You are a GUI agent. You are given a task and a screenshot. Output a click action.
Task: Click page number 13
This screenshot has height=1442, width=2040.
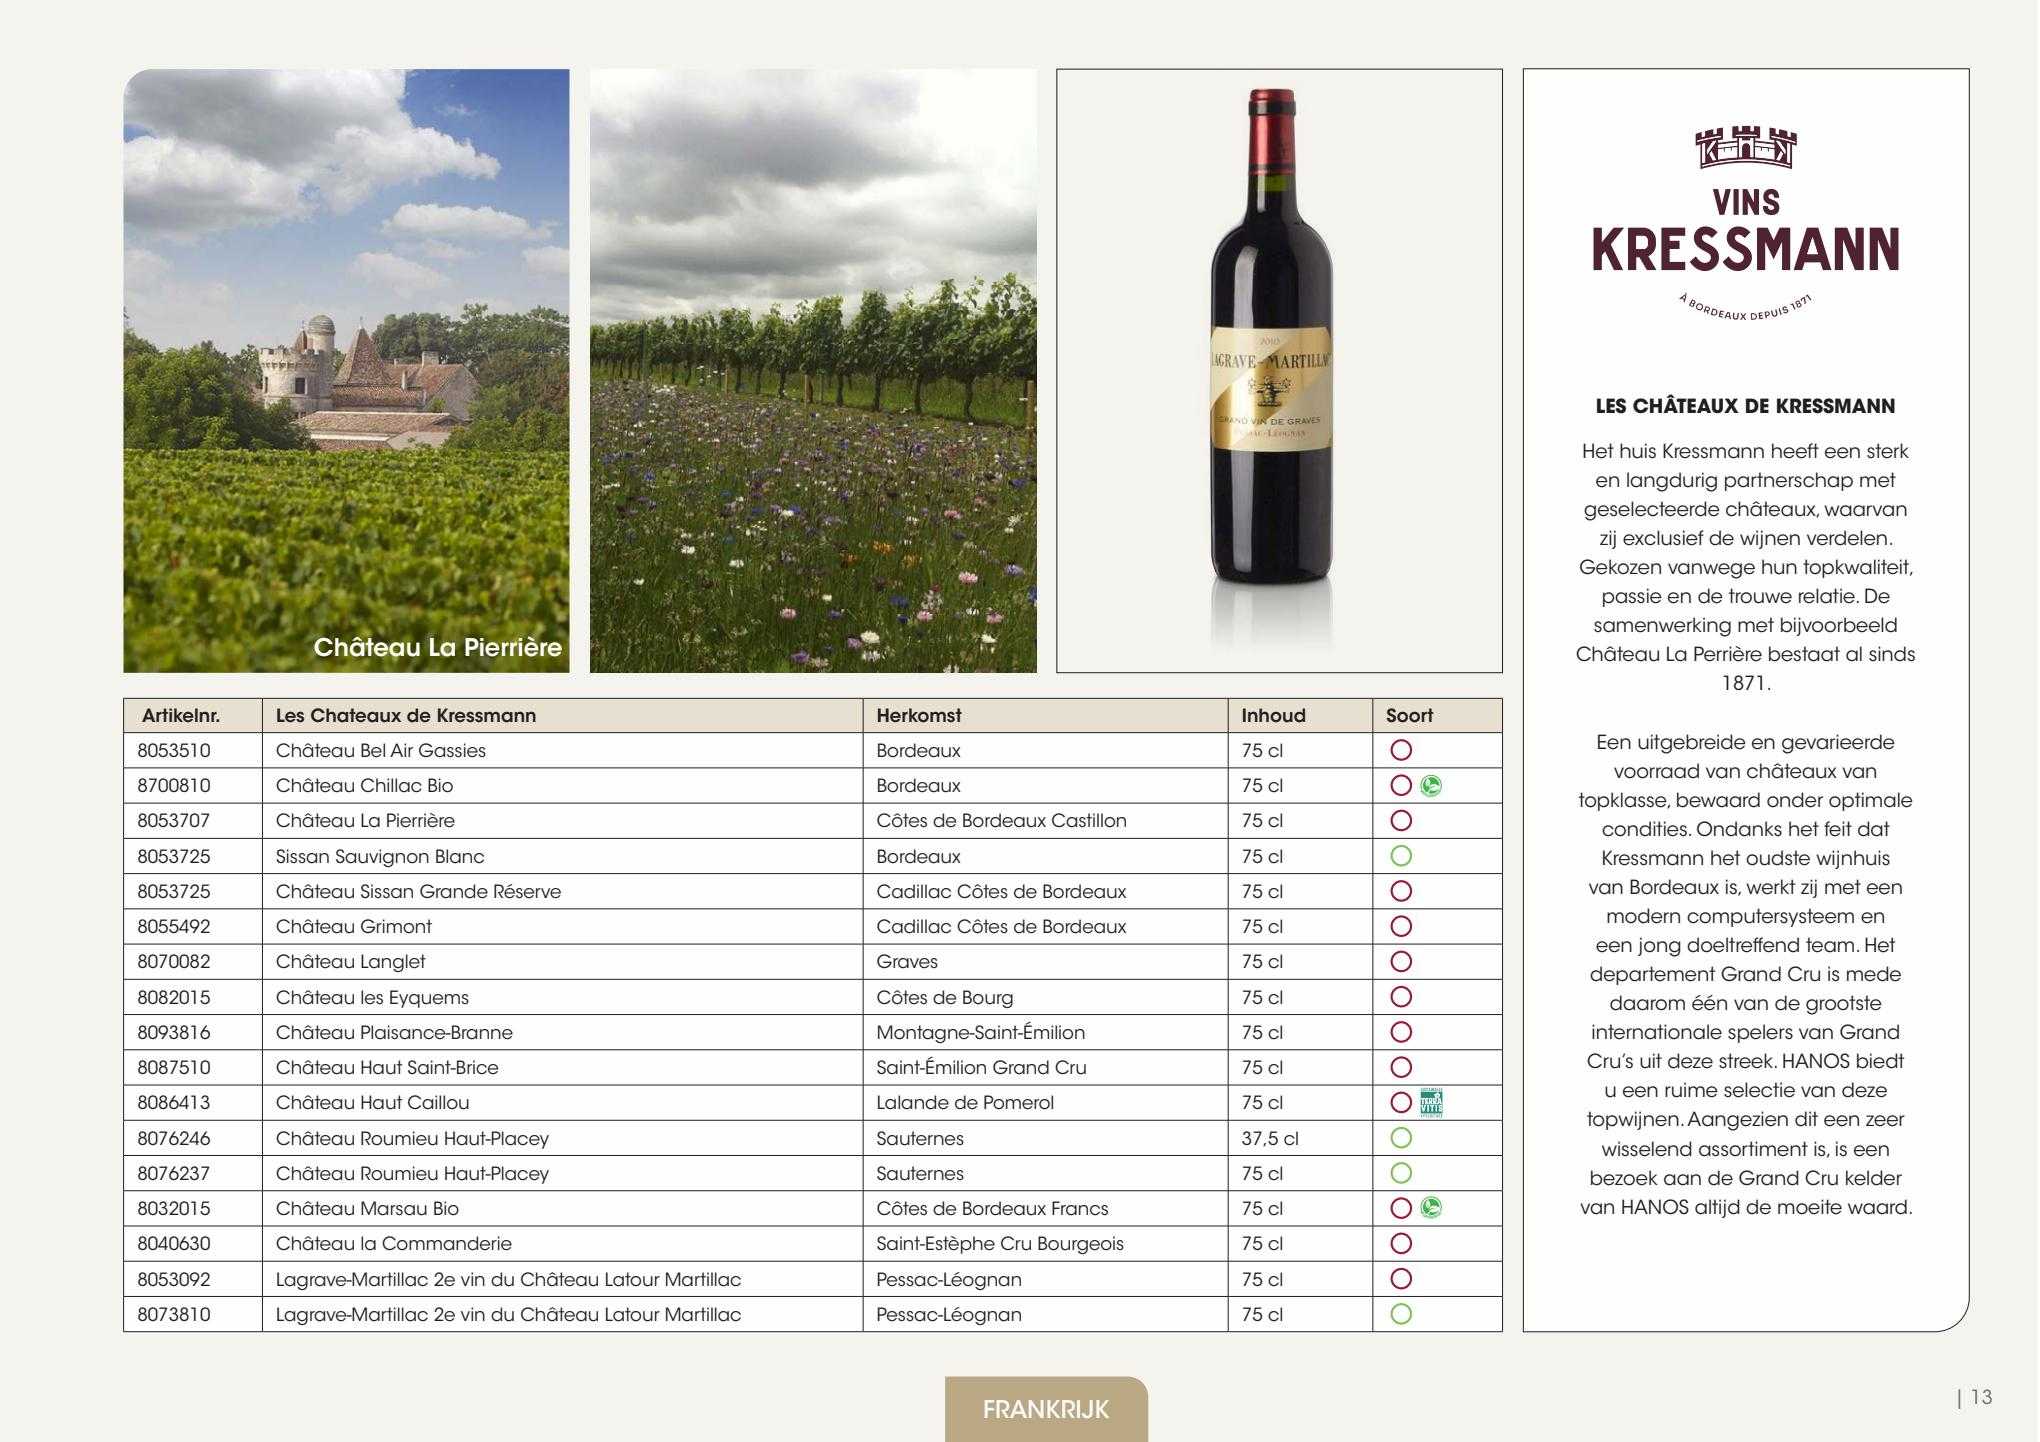[x=1981, y=1398]
